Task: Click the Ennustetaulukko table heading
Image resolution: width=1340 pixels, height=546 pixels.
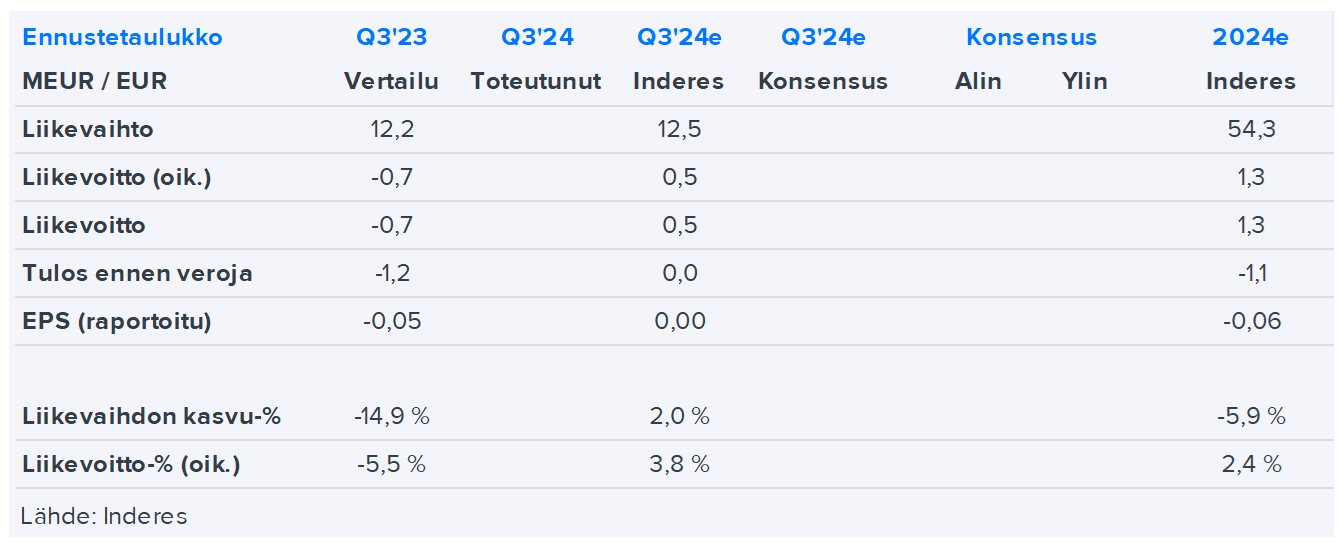Action: coord(122,38)
